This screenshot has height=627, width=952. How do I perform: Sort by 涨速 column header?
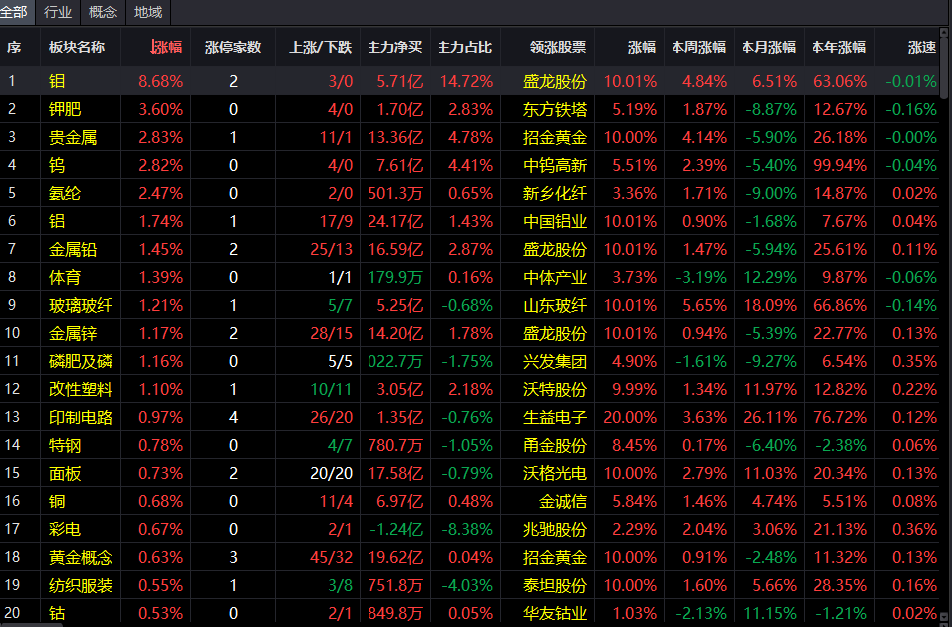(922, 47)
